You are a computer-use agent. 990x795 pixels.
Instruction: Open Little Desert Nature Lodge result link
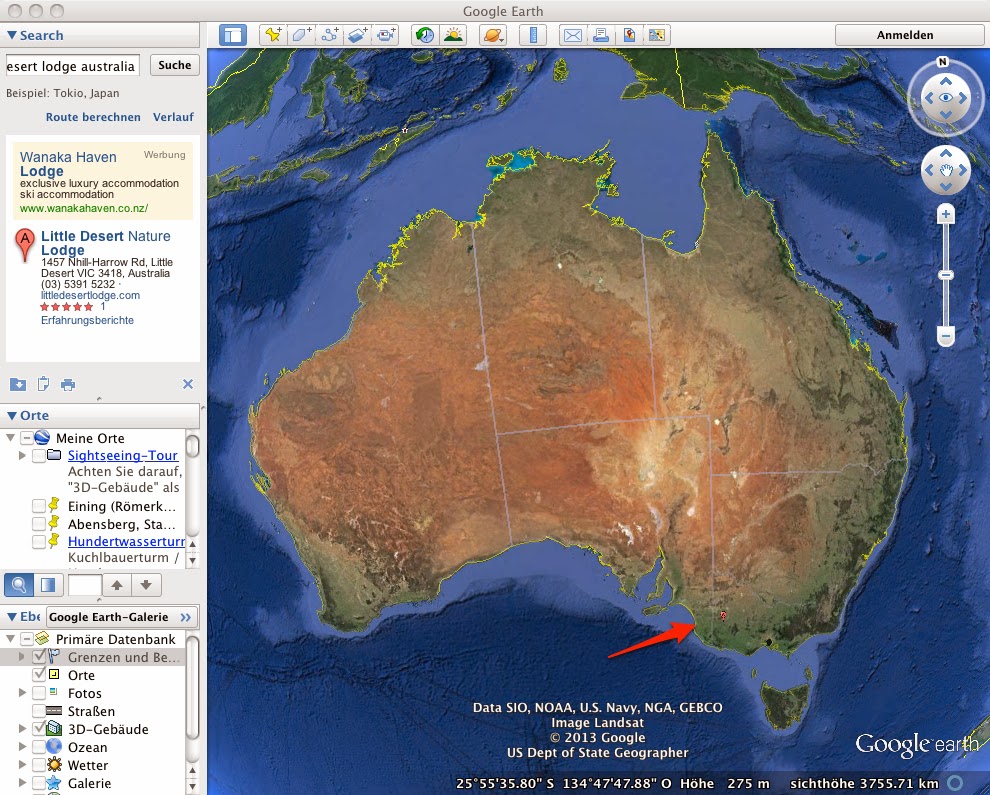105,242
